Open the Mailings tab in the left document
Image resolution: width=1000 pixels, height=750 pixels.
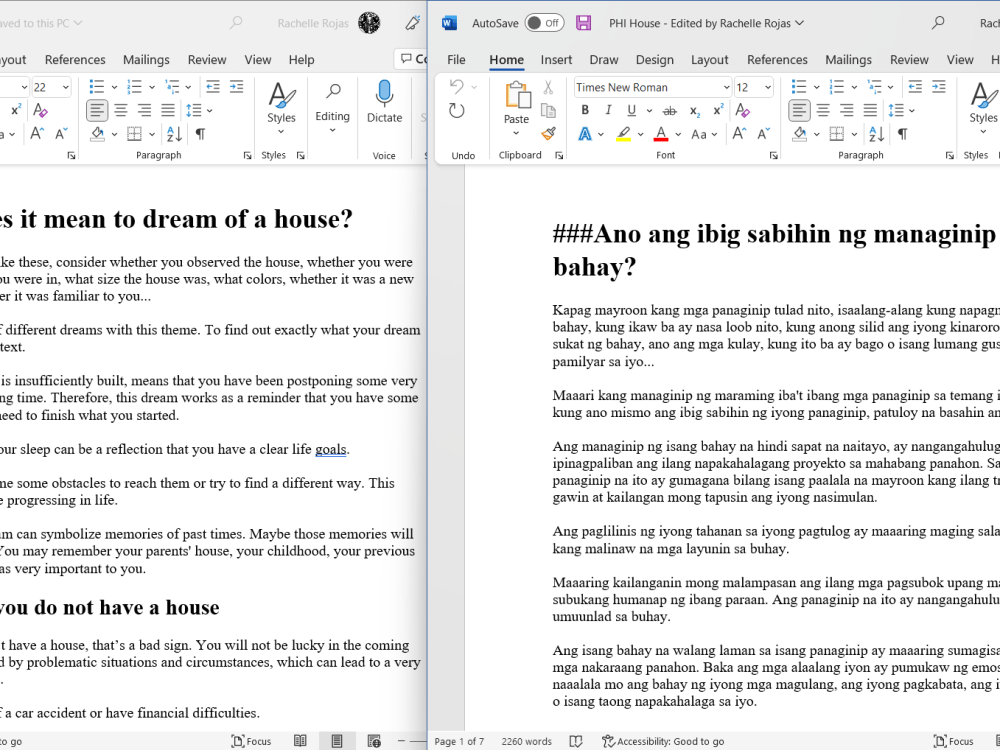[x=146, y=60]
